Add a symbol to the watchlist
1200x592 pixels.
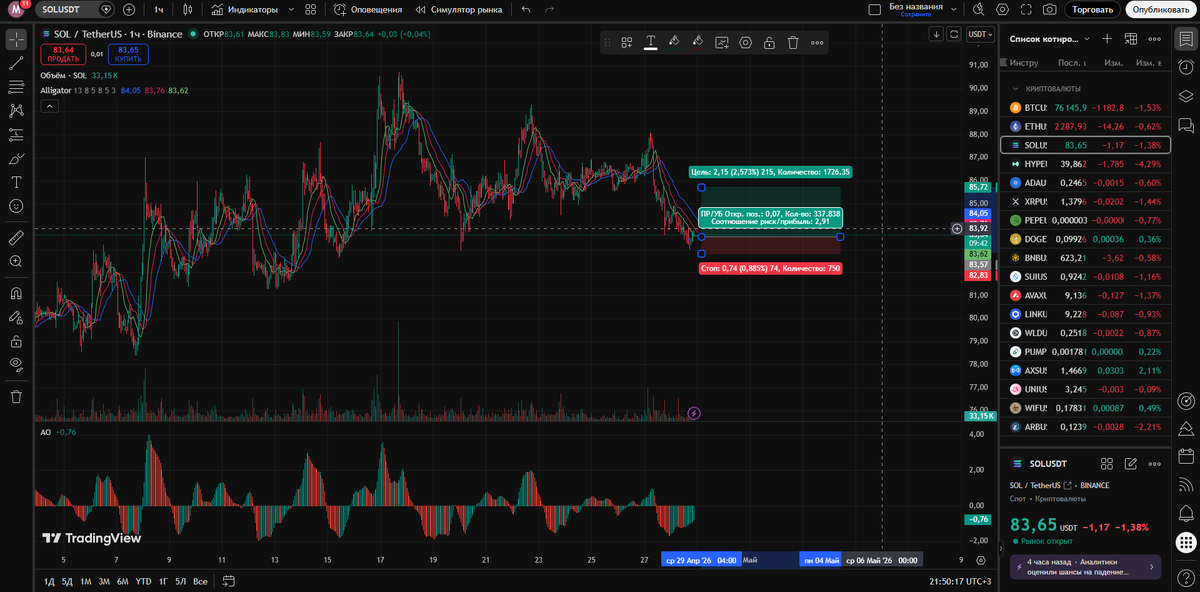click(1107, 39)
